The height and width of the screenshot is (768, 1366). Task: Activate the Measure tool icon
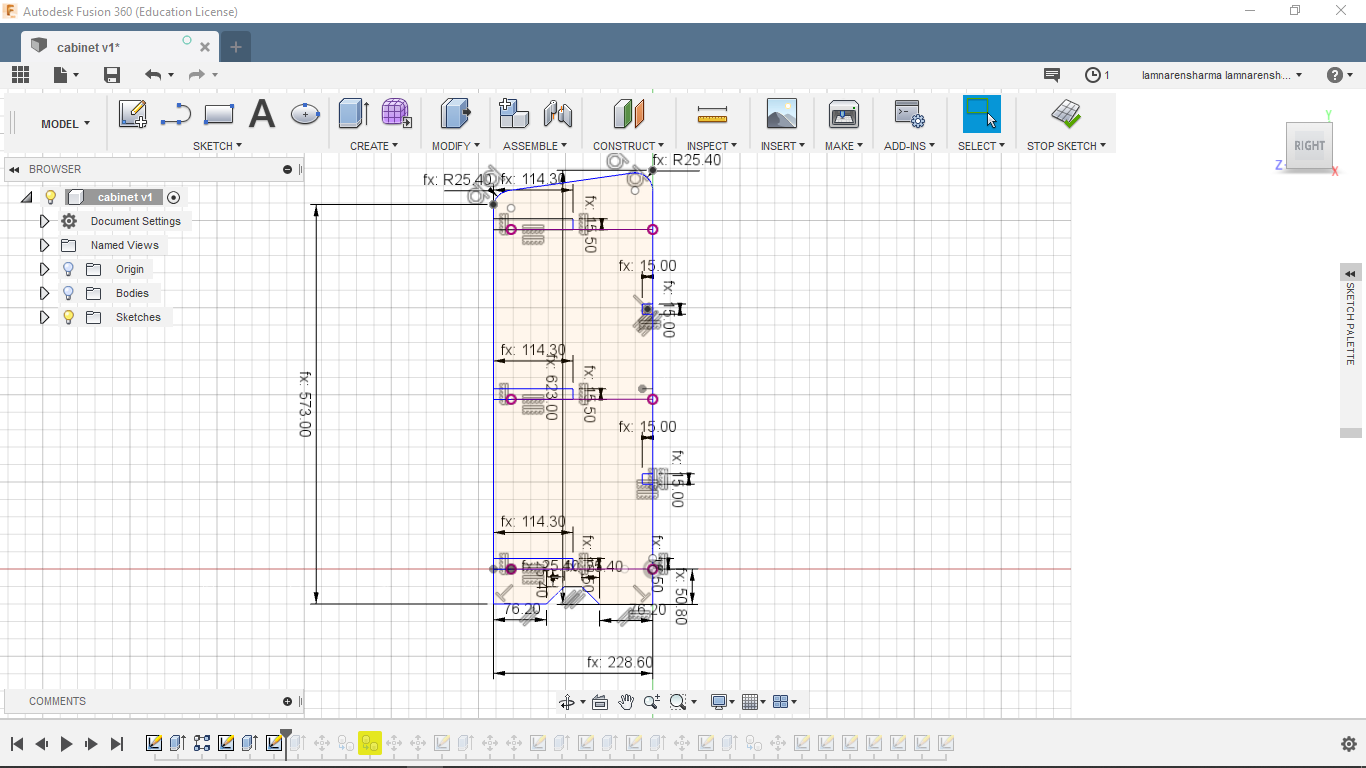pos(712,114)
